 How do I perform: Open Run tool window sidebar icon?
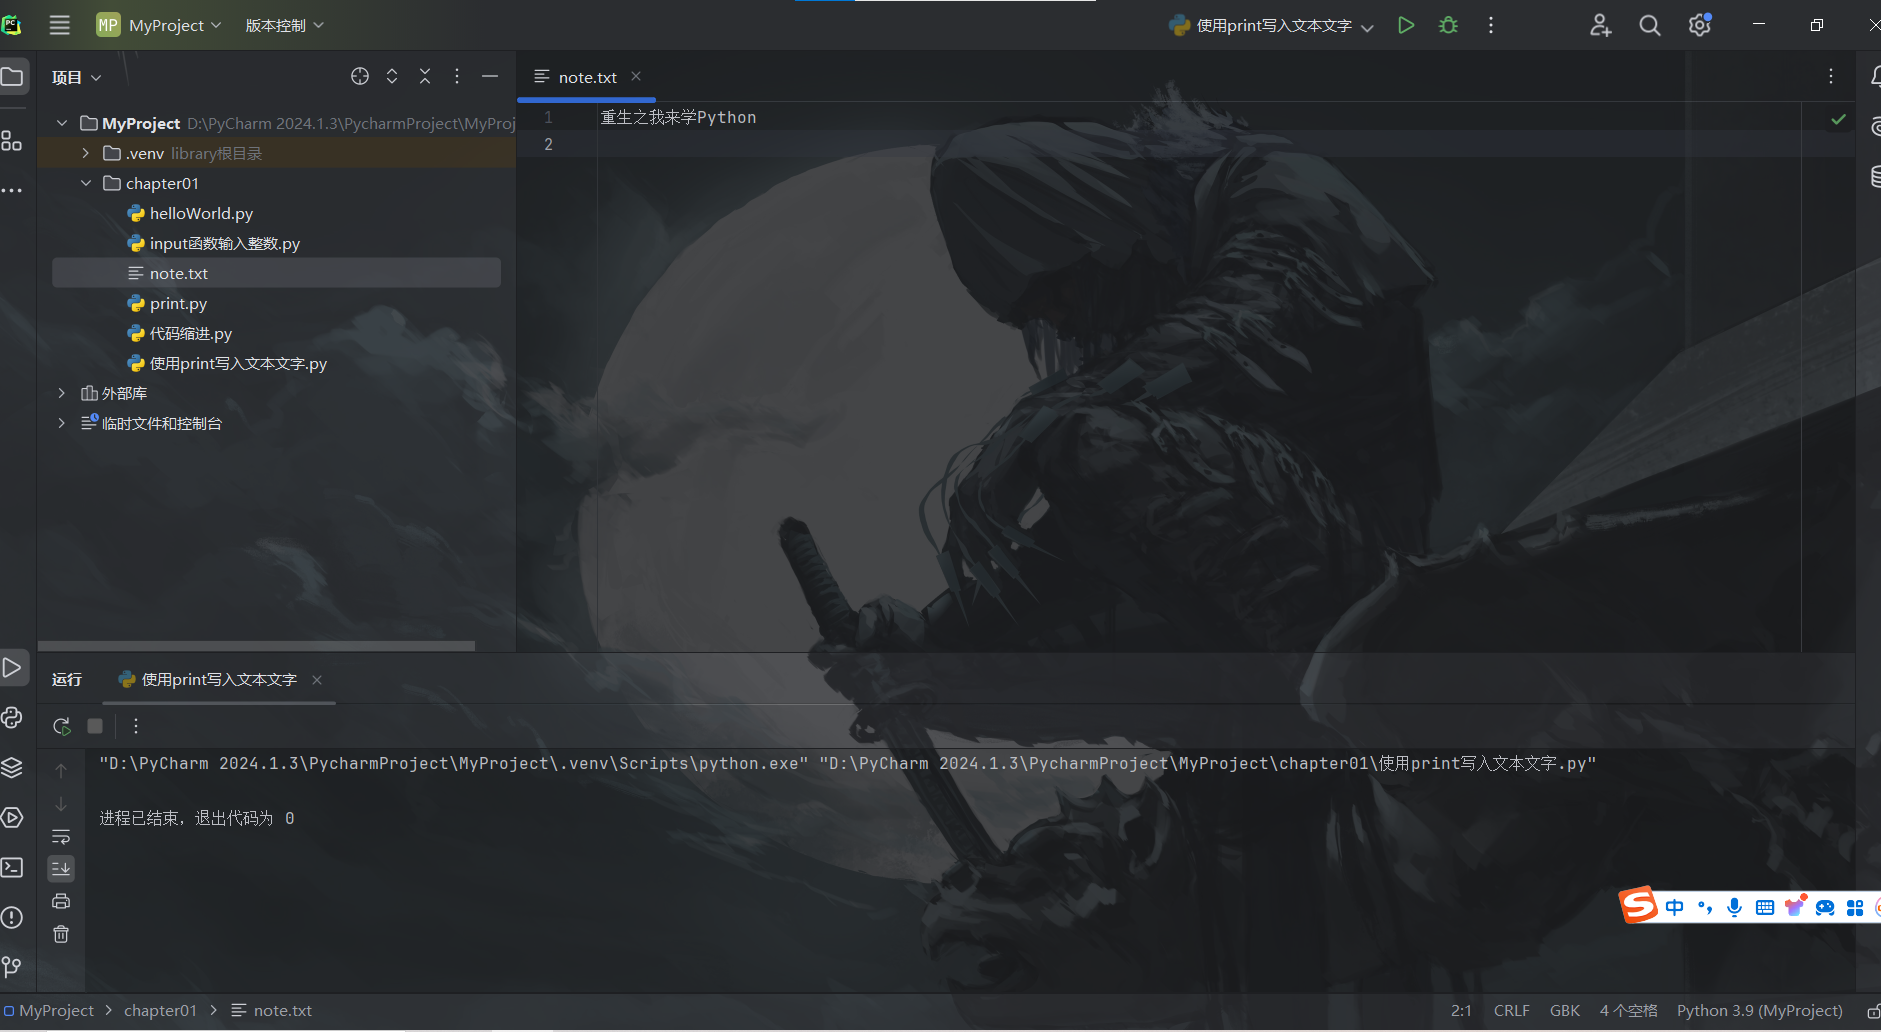(12, 667)
